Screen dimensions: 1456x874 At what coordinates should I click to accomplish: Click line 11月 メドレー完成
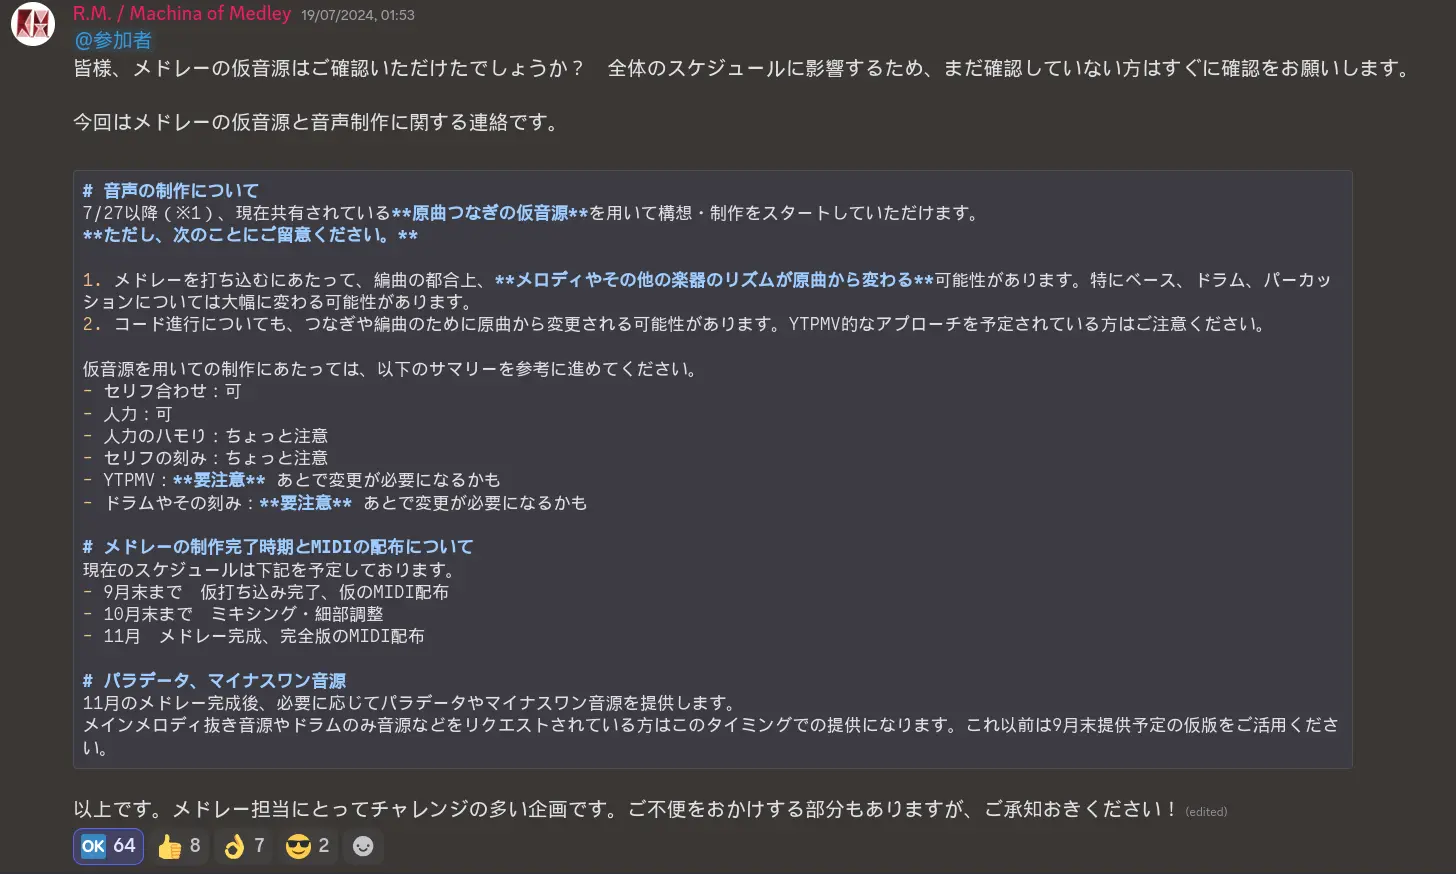coord(254,636)
